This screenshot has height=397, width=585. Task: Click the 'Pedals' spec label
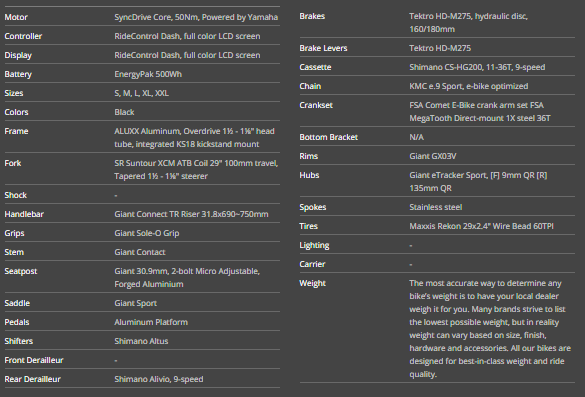pos(17,322)
